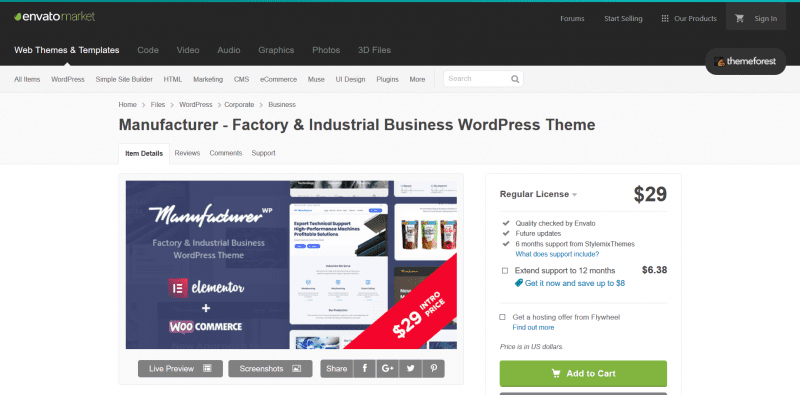Viewport: 800px width, 395px height.
Task: Click the green Add to Cart button
Action: tap(583, 374)
